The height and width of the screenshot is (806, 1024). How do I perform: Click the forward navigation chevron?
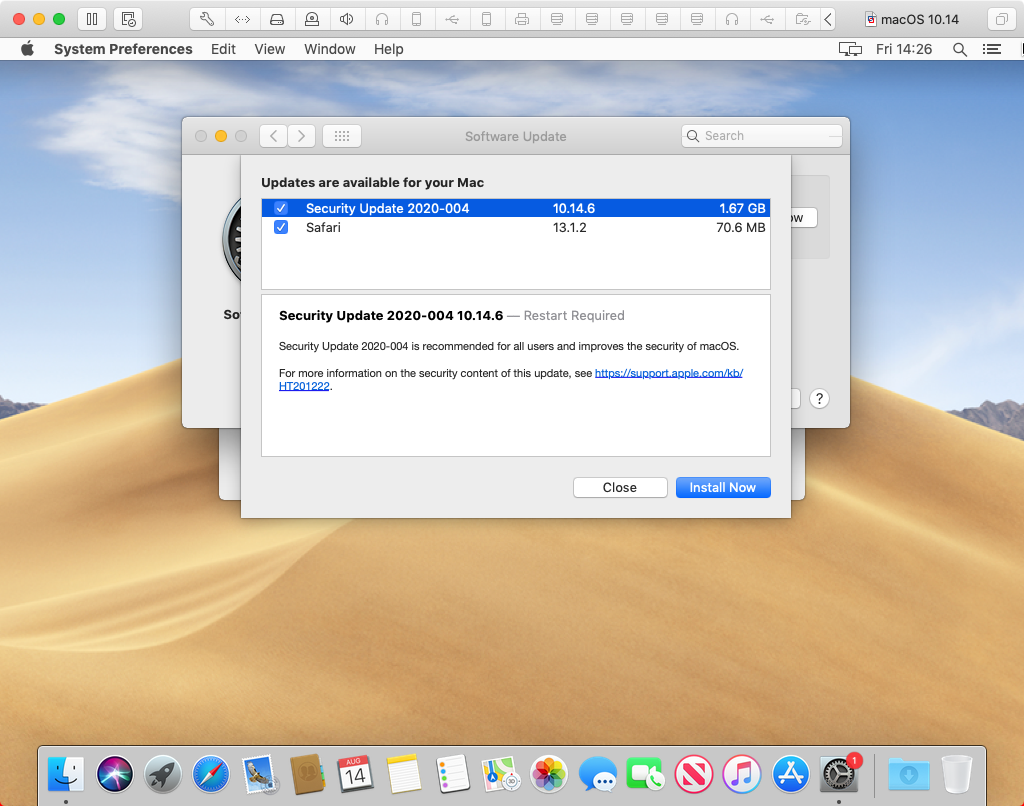pos(301,135)
